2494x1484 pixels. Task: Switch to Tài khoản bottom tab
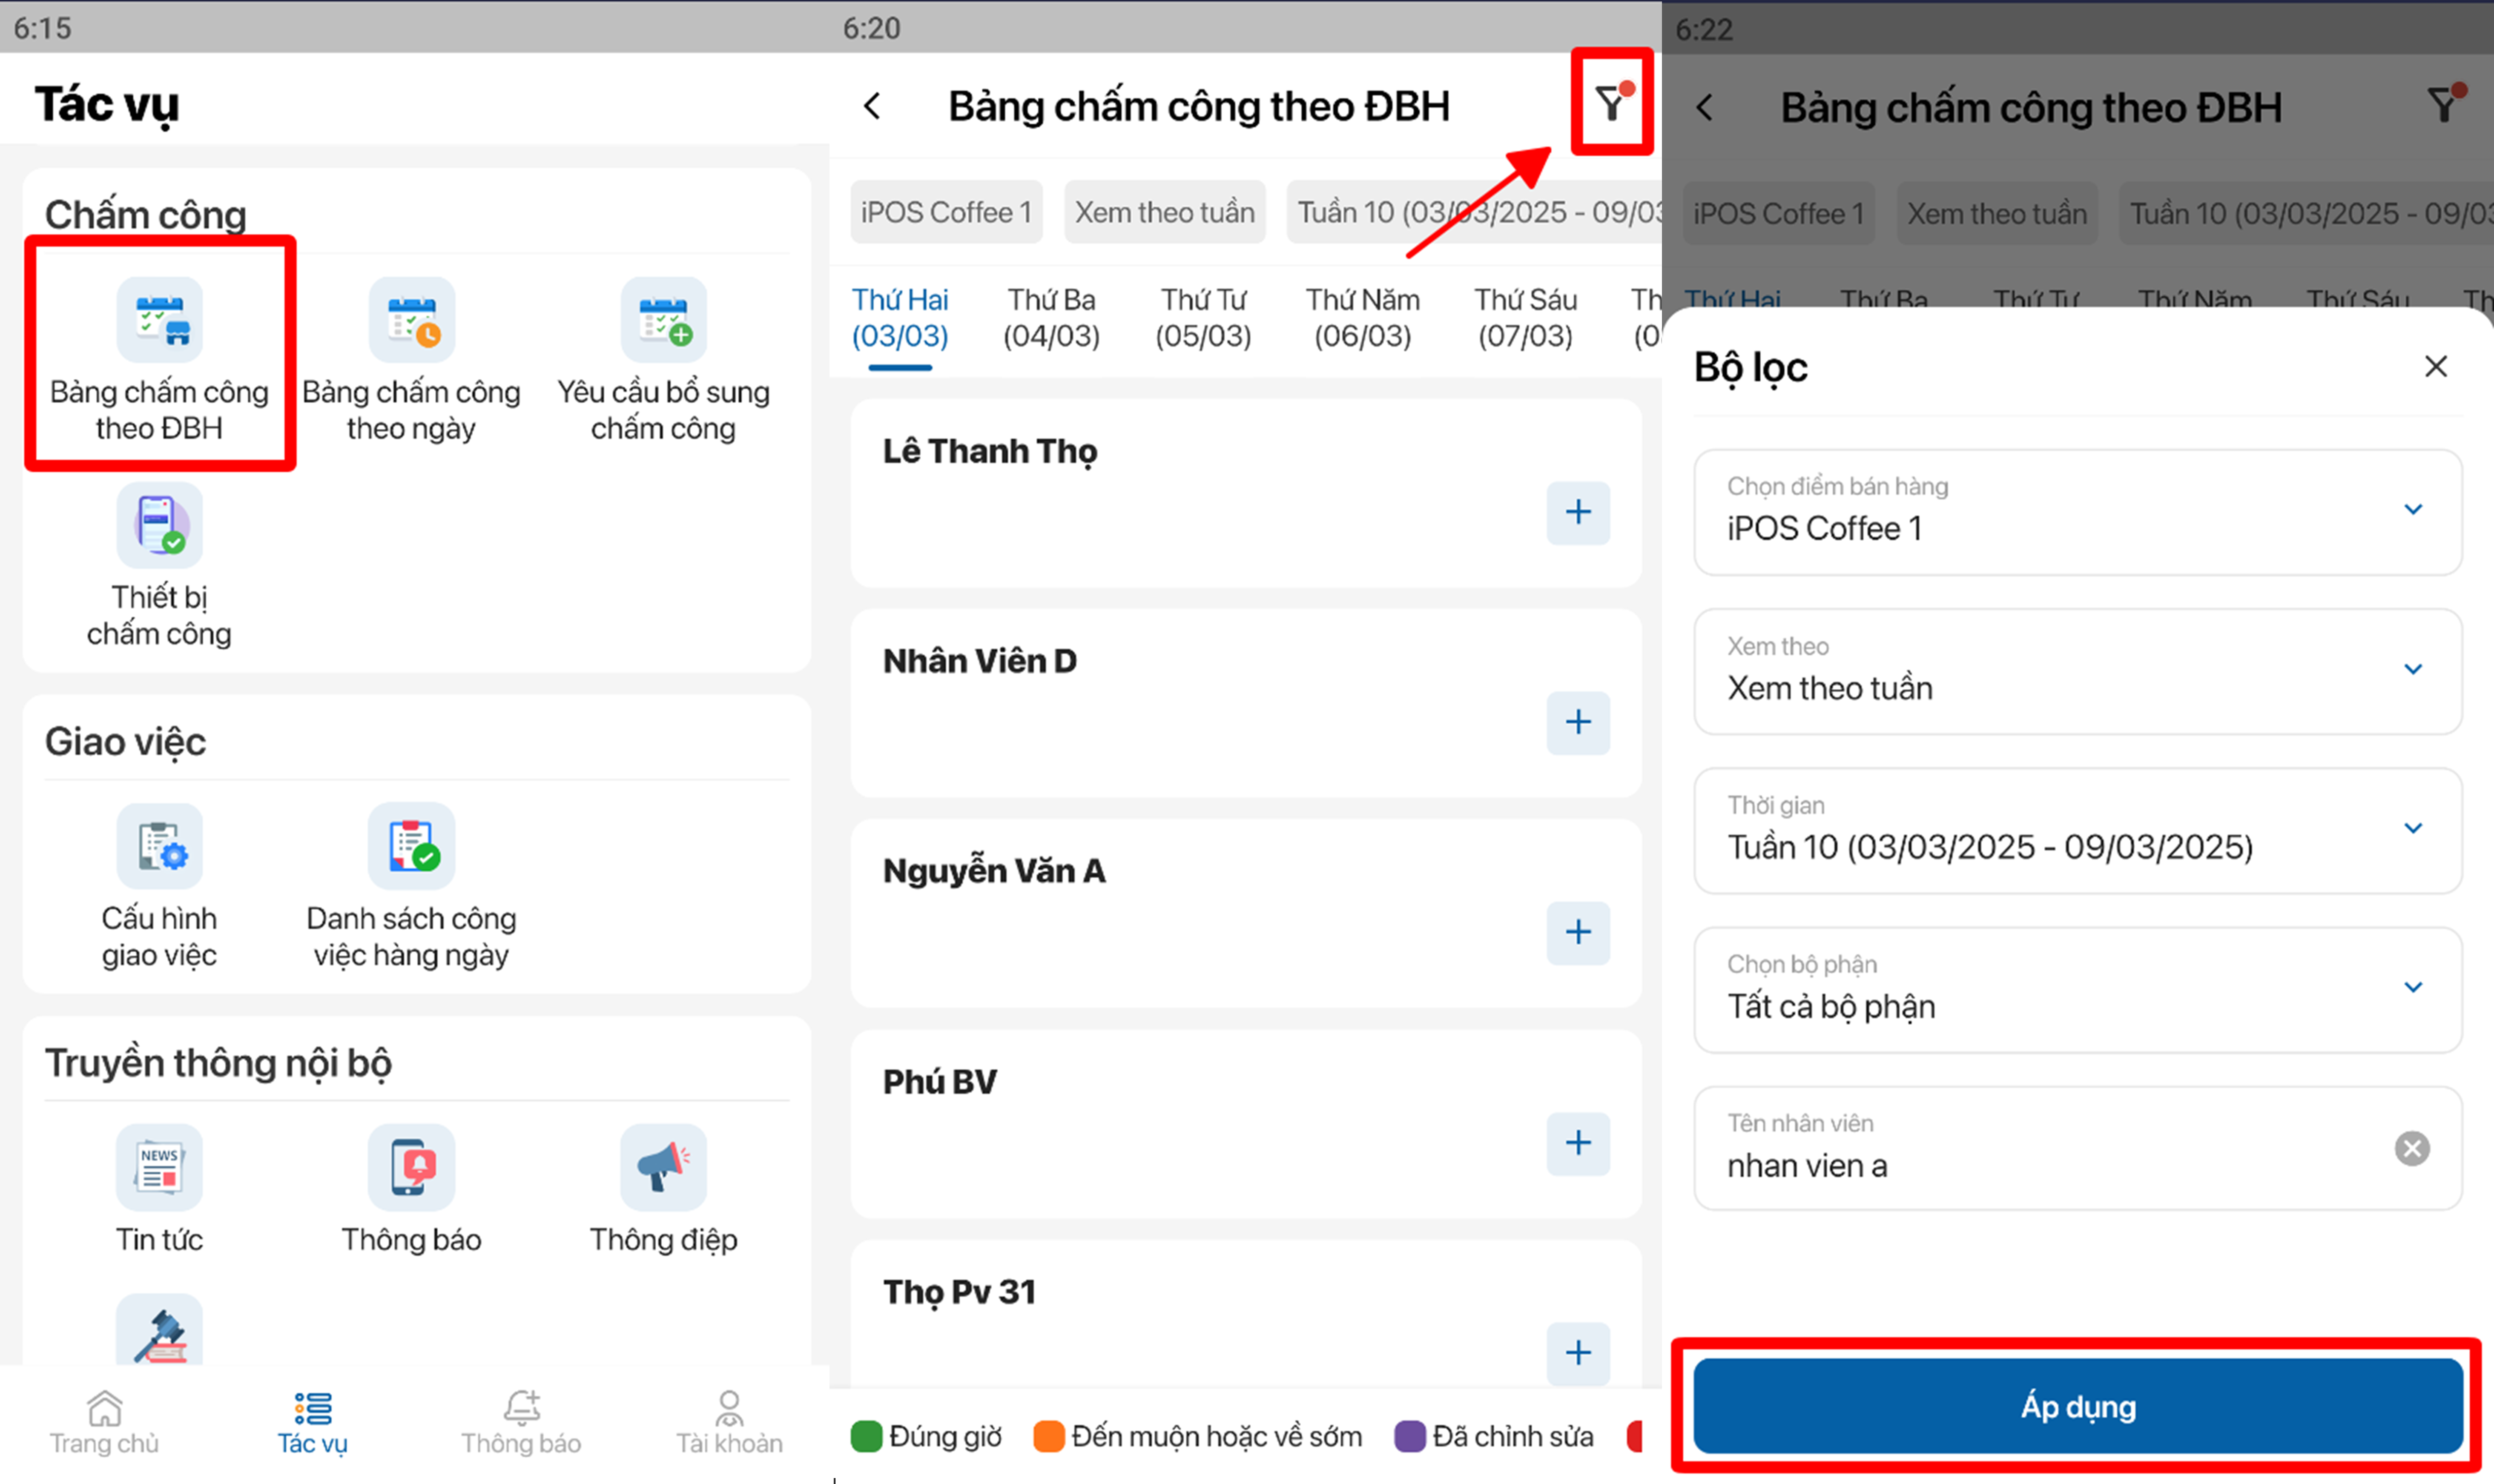[x=729, y=1421]
